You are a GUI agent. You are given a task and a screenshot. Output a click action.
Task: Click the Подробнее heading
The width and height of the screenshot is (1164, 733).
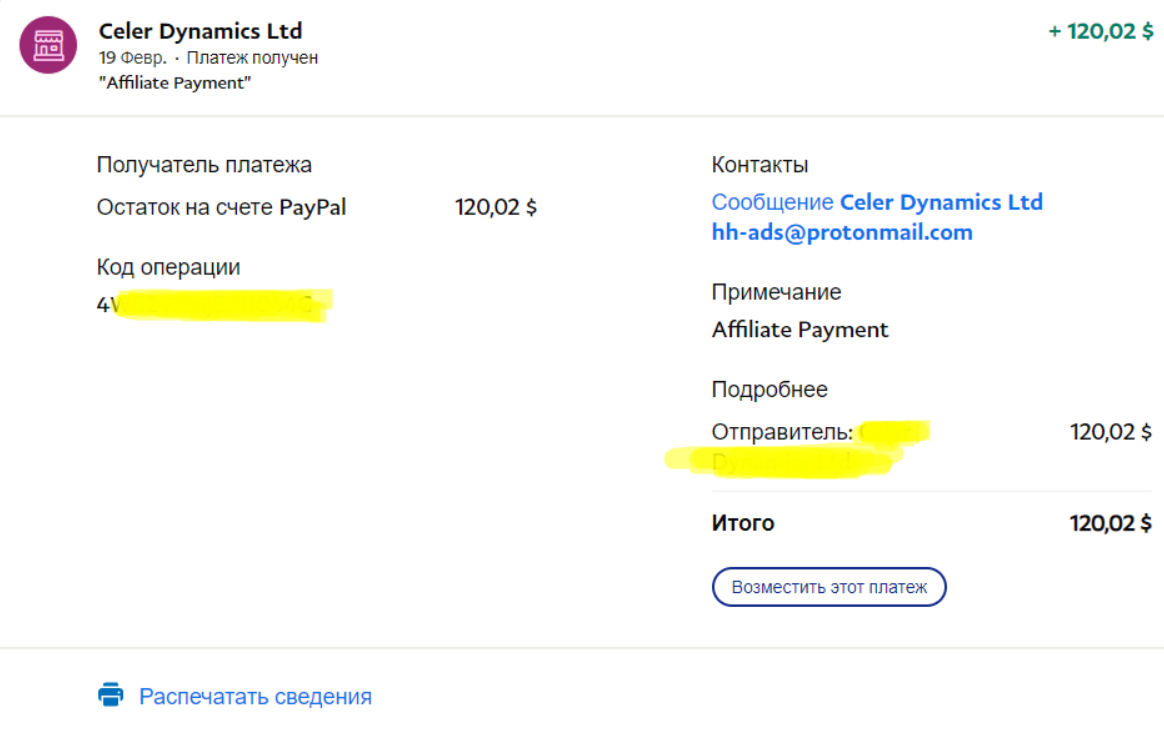[x=770, y=389]
